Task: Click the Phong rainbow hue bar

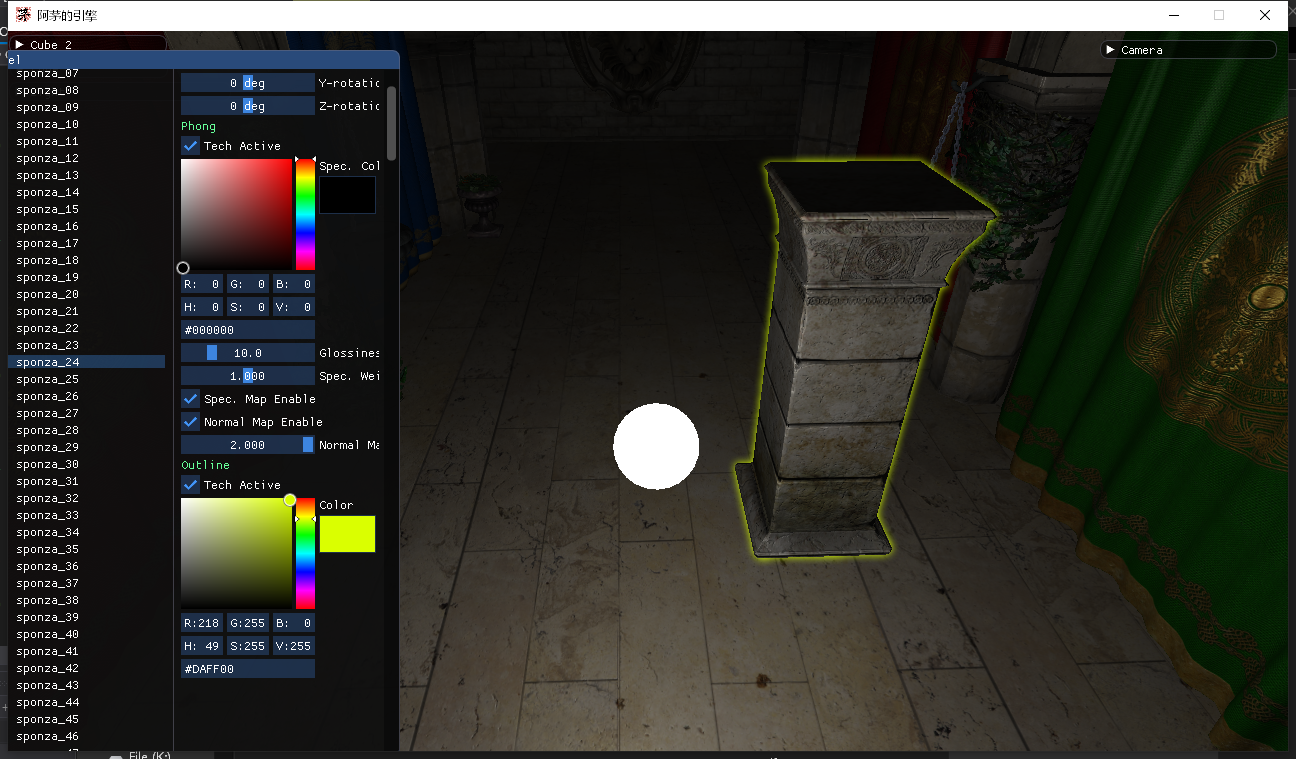Action: [x=305, y=215]
